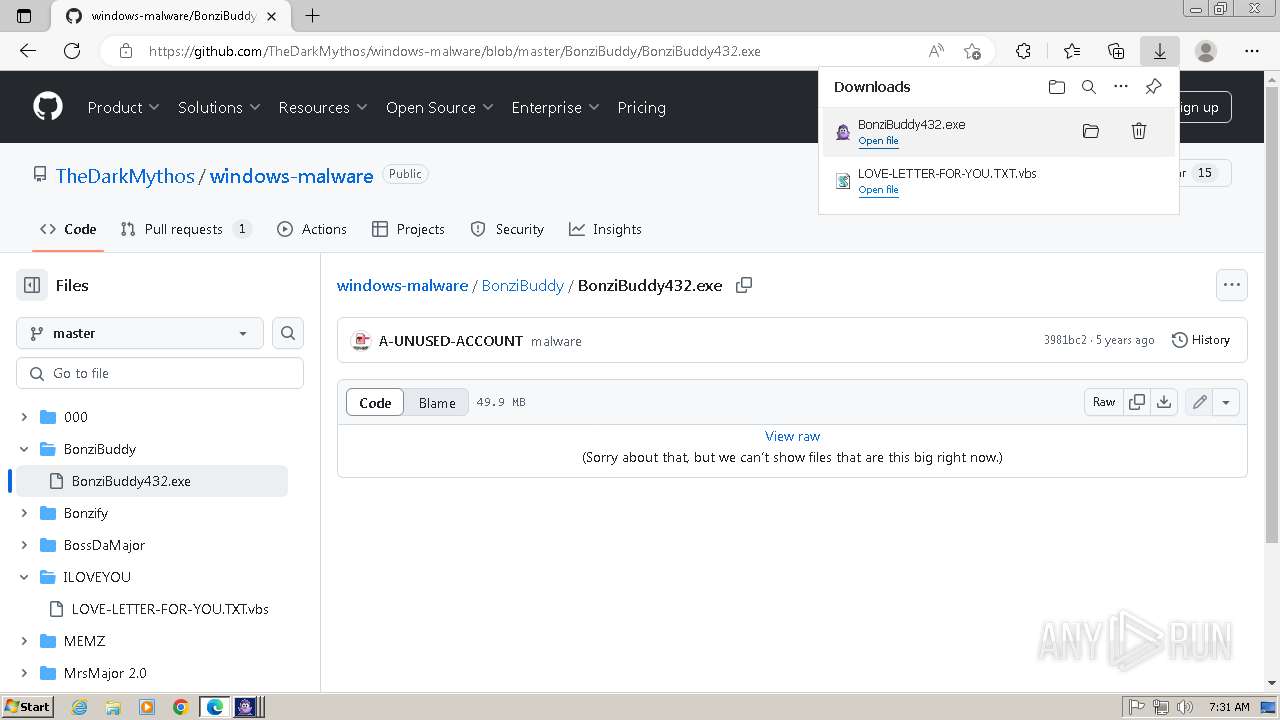Click the Chrome icon in taskbar
This screenshot has height=720, width=1280.
tap(181, 707)
